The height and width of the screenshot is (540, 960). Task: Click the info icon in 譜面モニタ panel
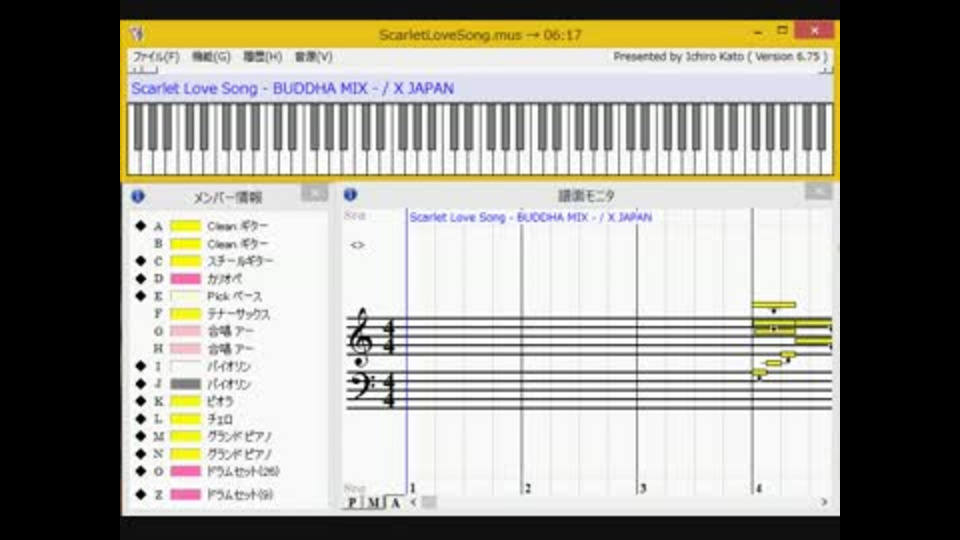pyautogui.click(x=350, y=195)
